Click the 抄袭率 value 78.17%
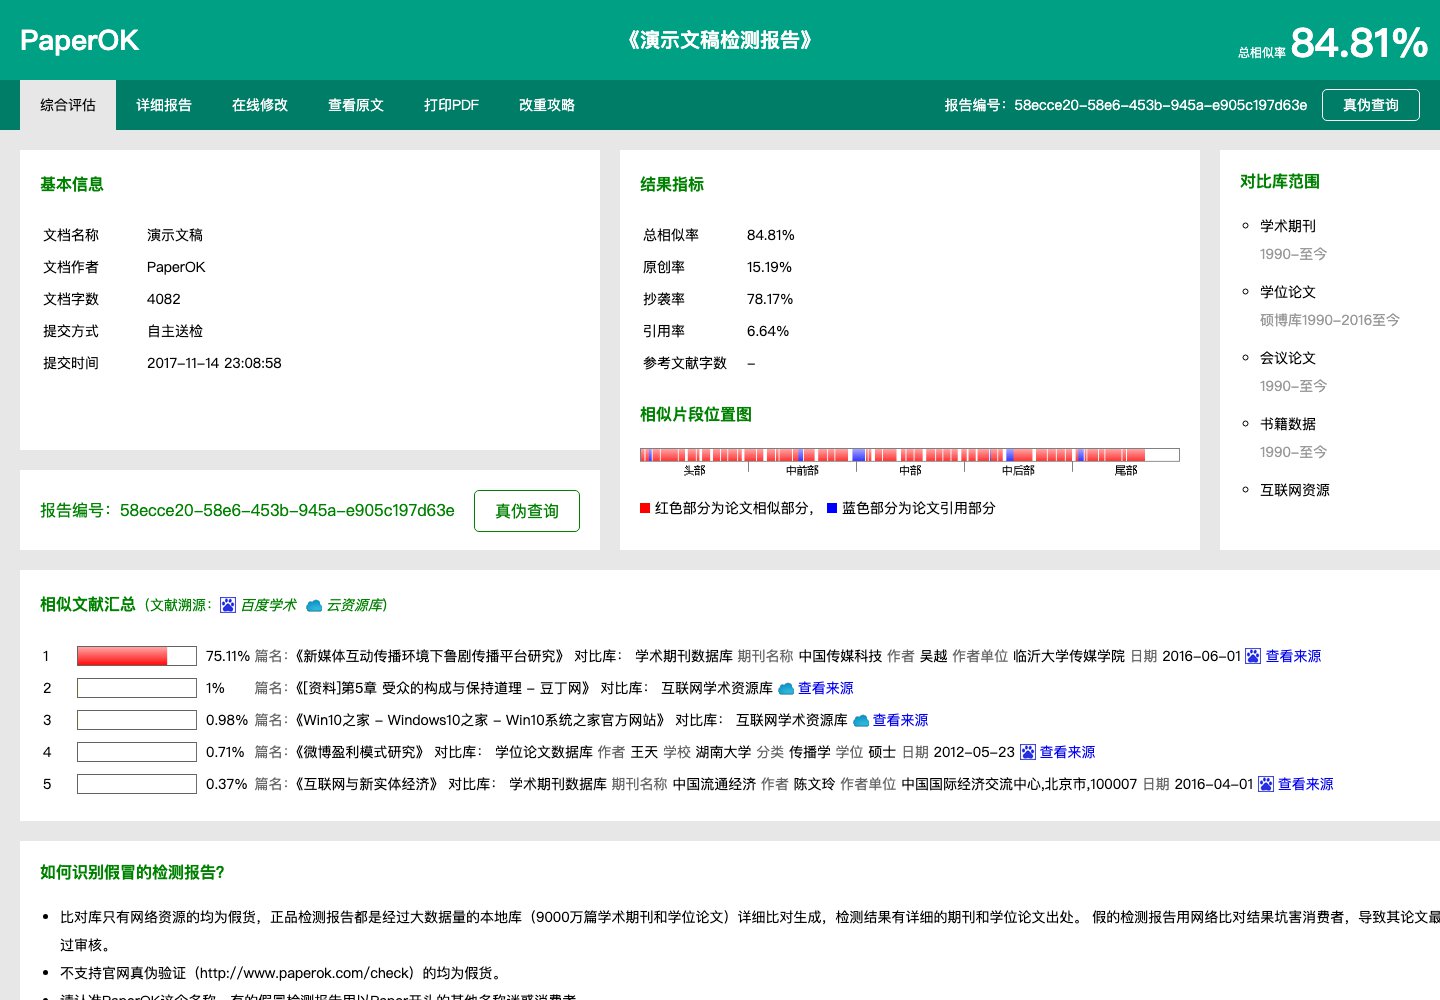This screenshot has width=1440, height=1000. click(770, 299)
